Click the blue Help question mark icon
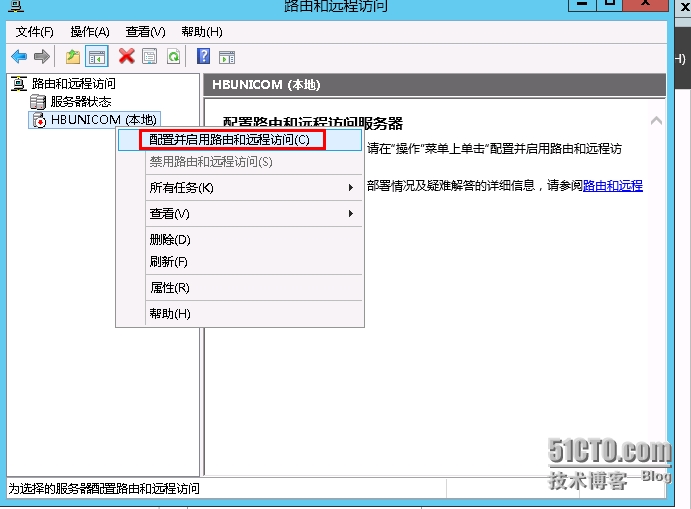691x509 pixels. 203,56
